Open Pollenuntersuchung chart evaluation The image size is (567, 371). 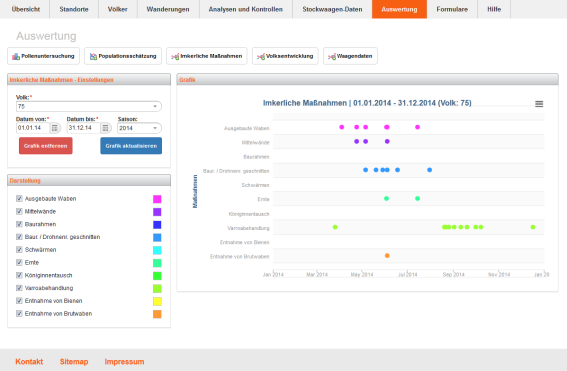43,56
